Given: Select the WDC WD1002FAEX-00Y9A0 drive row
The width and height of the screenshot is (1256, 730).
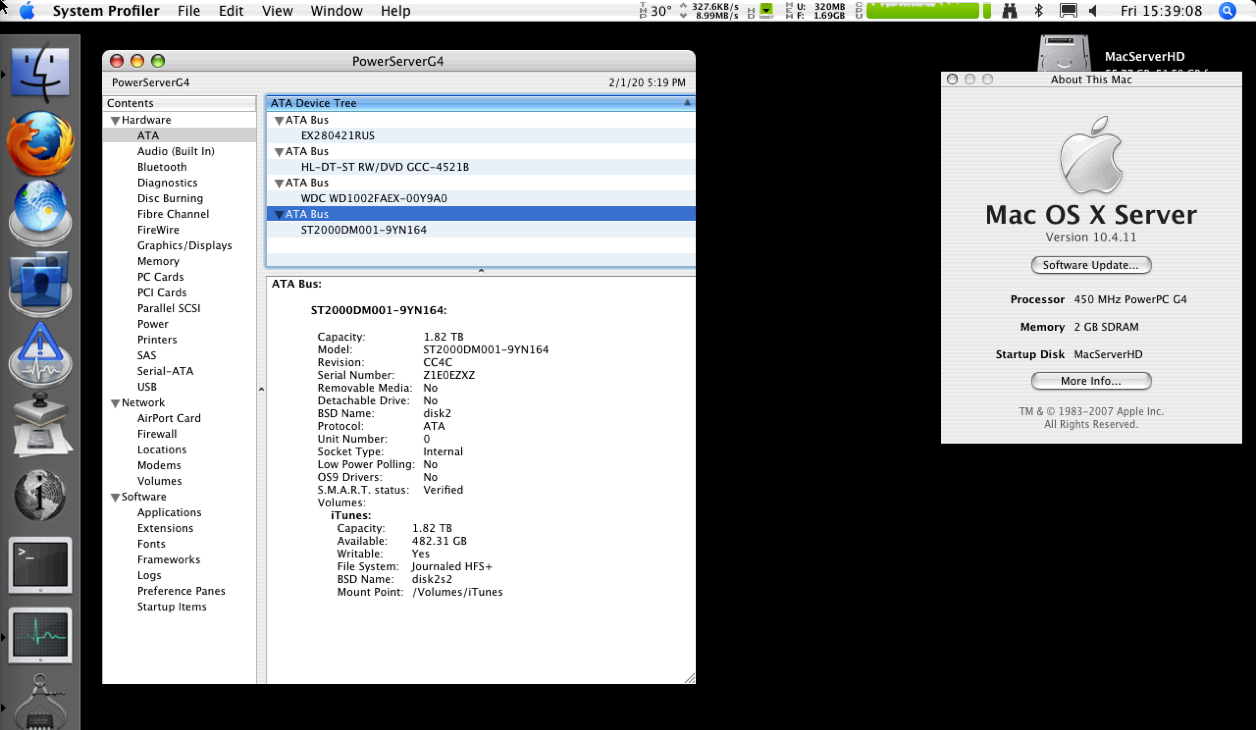Looking at the screenshot, I should (480, 198).
